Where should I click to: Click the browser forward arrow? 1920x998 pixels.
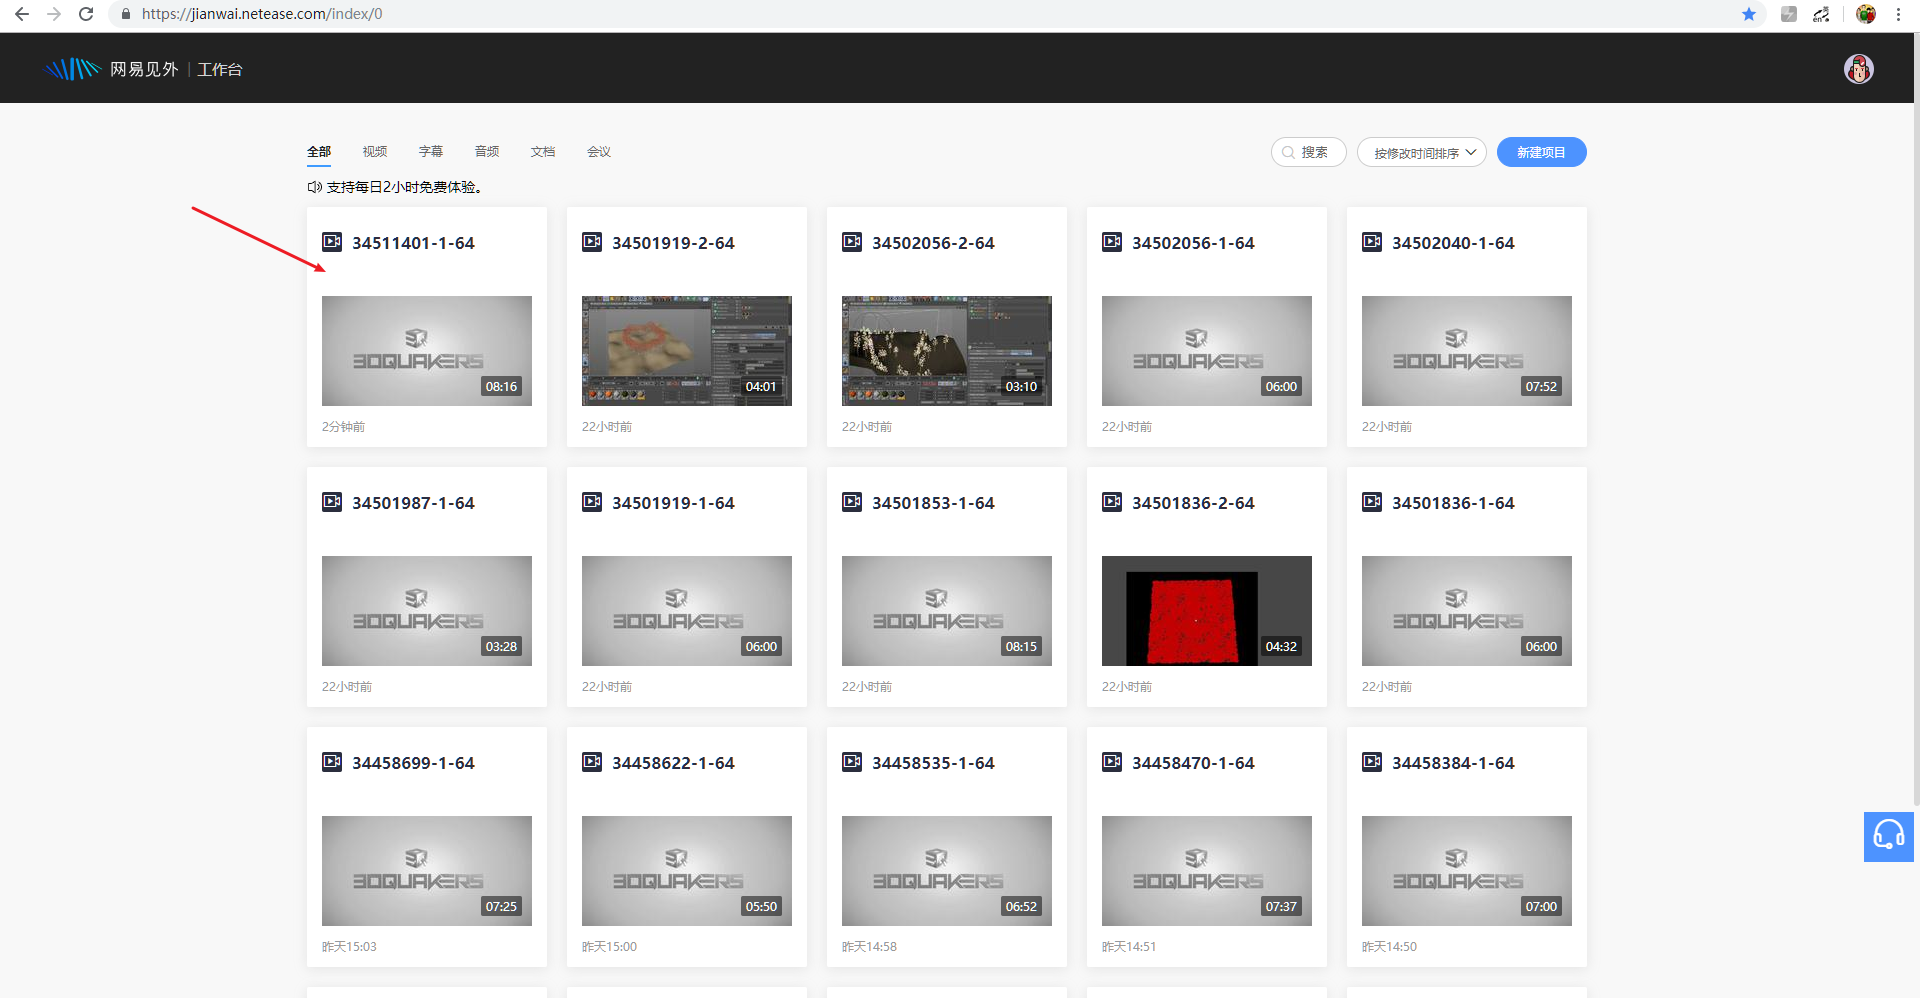click(54, 14)
